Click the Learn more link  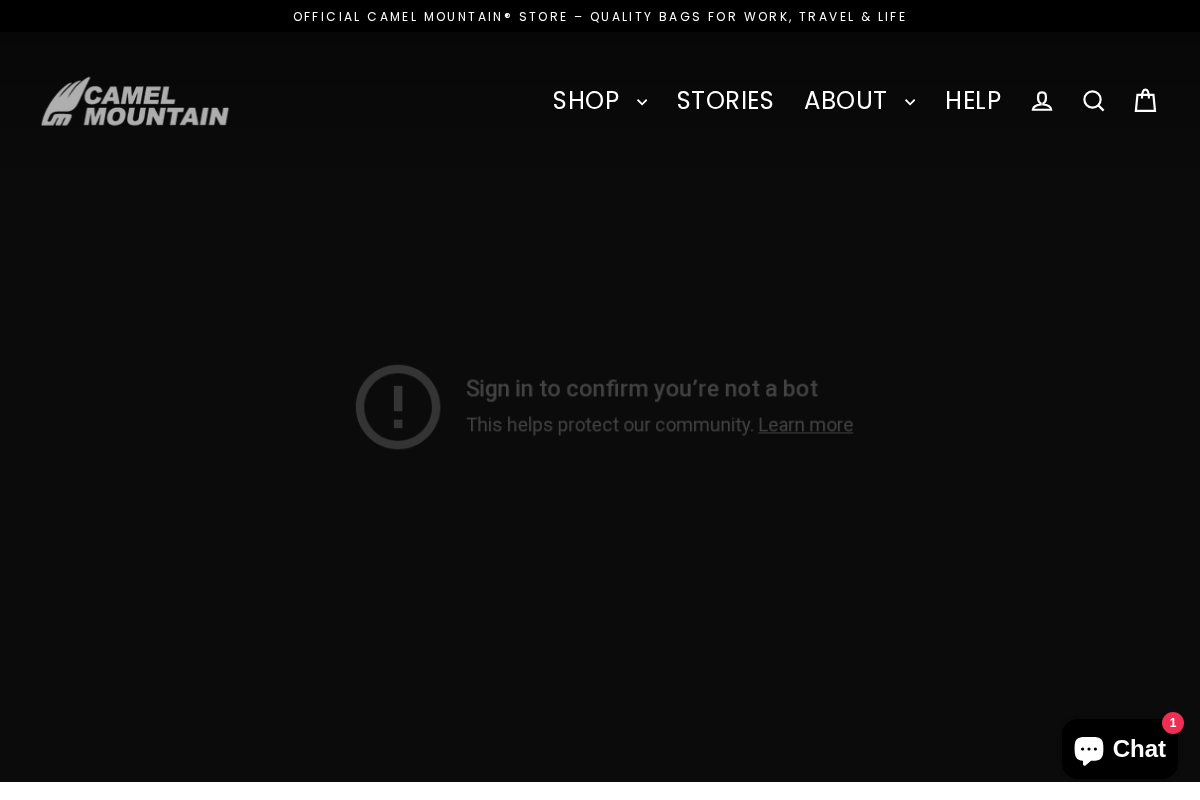806,425
